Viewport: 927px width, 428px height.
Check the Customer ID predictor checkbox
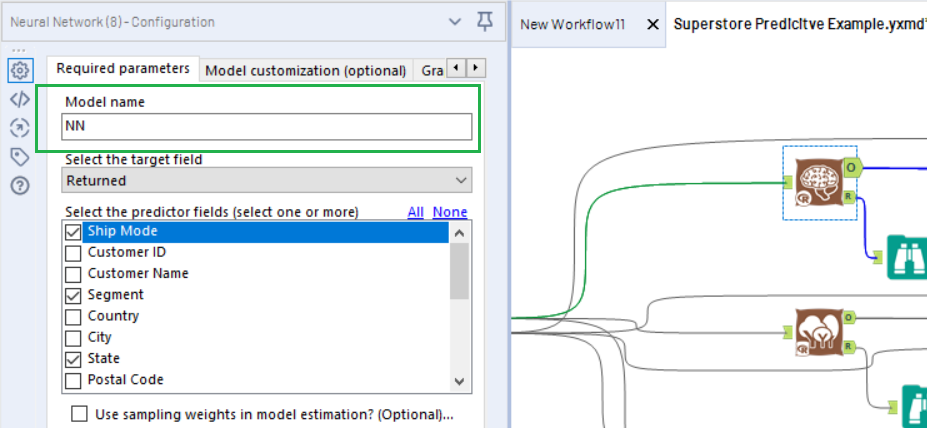[x=73, y=254]
